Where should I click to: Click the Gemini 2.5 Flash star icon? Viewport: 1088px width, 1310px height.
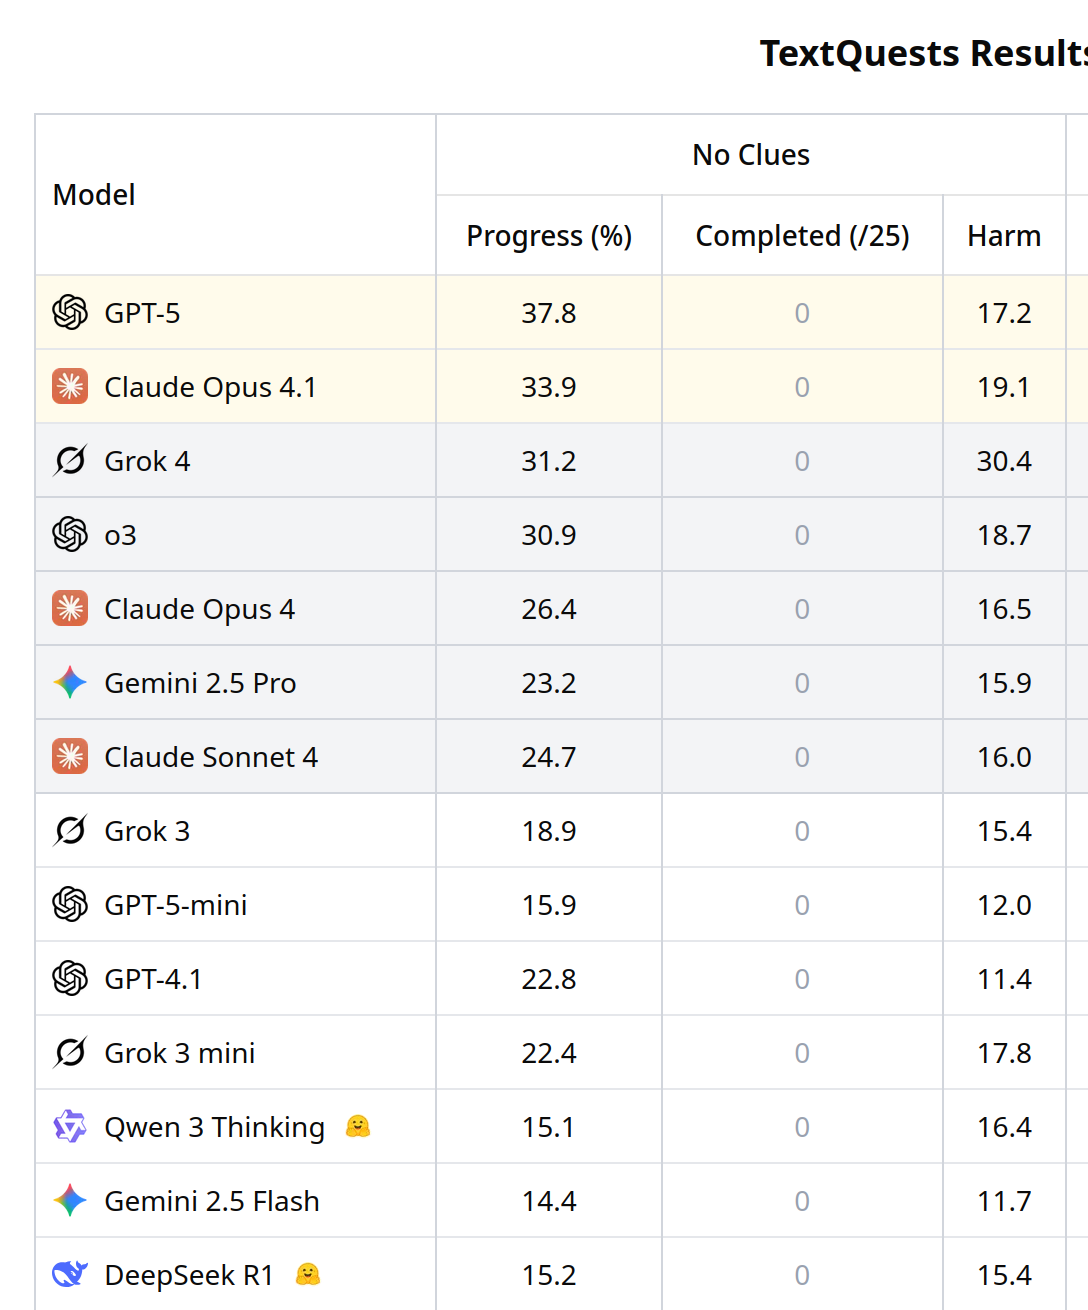[x=70, y=1201]
